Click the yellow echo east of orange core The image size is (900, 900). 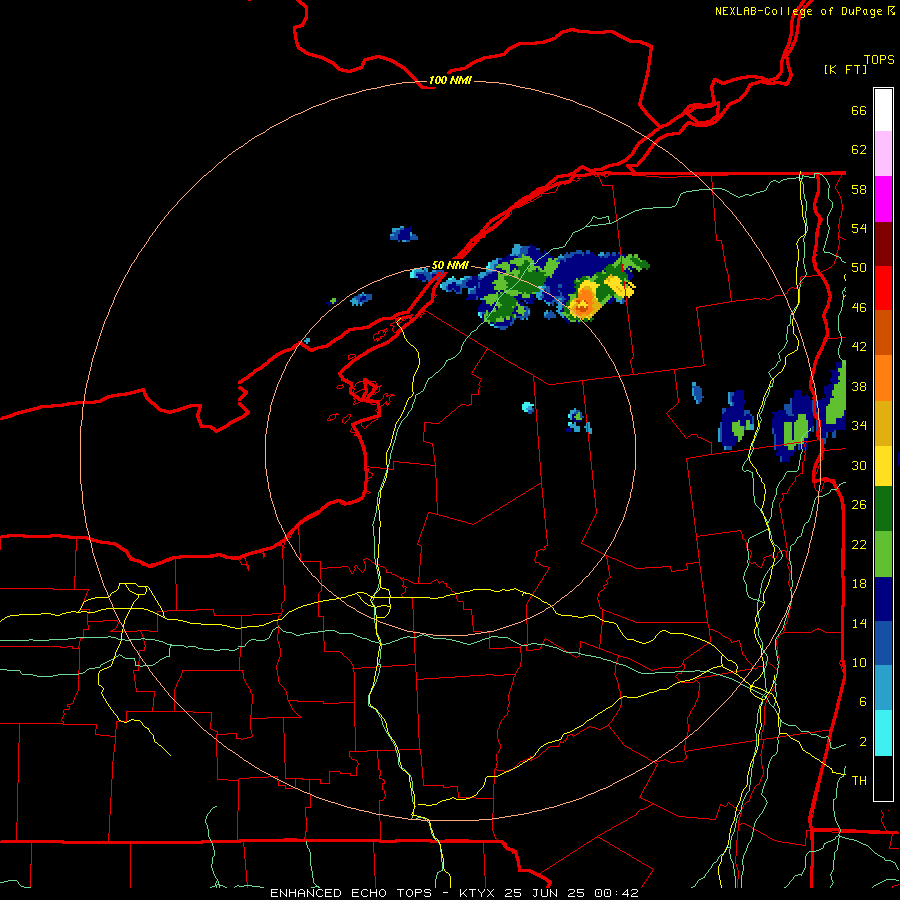point(619,285)
